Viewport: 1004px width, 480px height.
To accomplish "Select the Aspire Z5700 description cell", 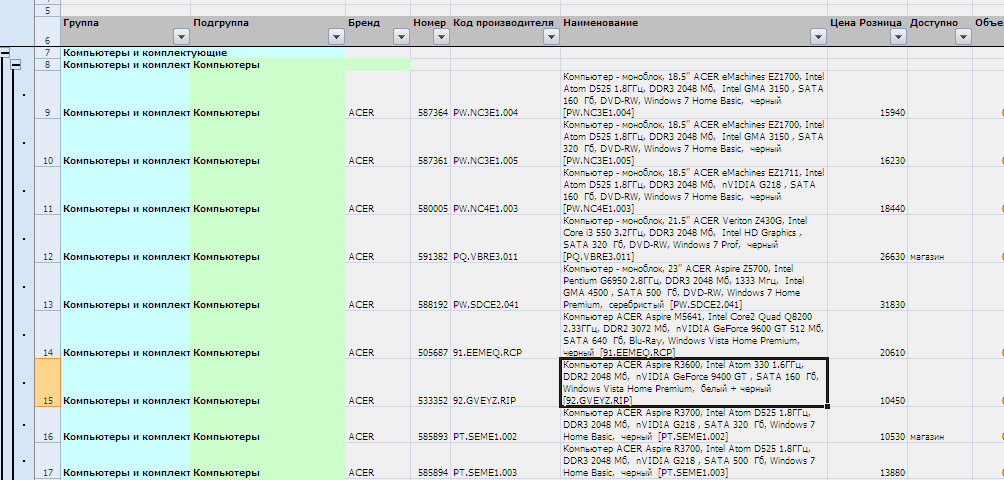I will [x=694, y=287].
